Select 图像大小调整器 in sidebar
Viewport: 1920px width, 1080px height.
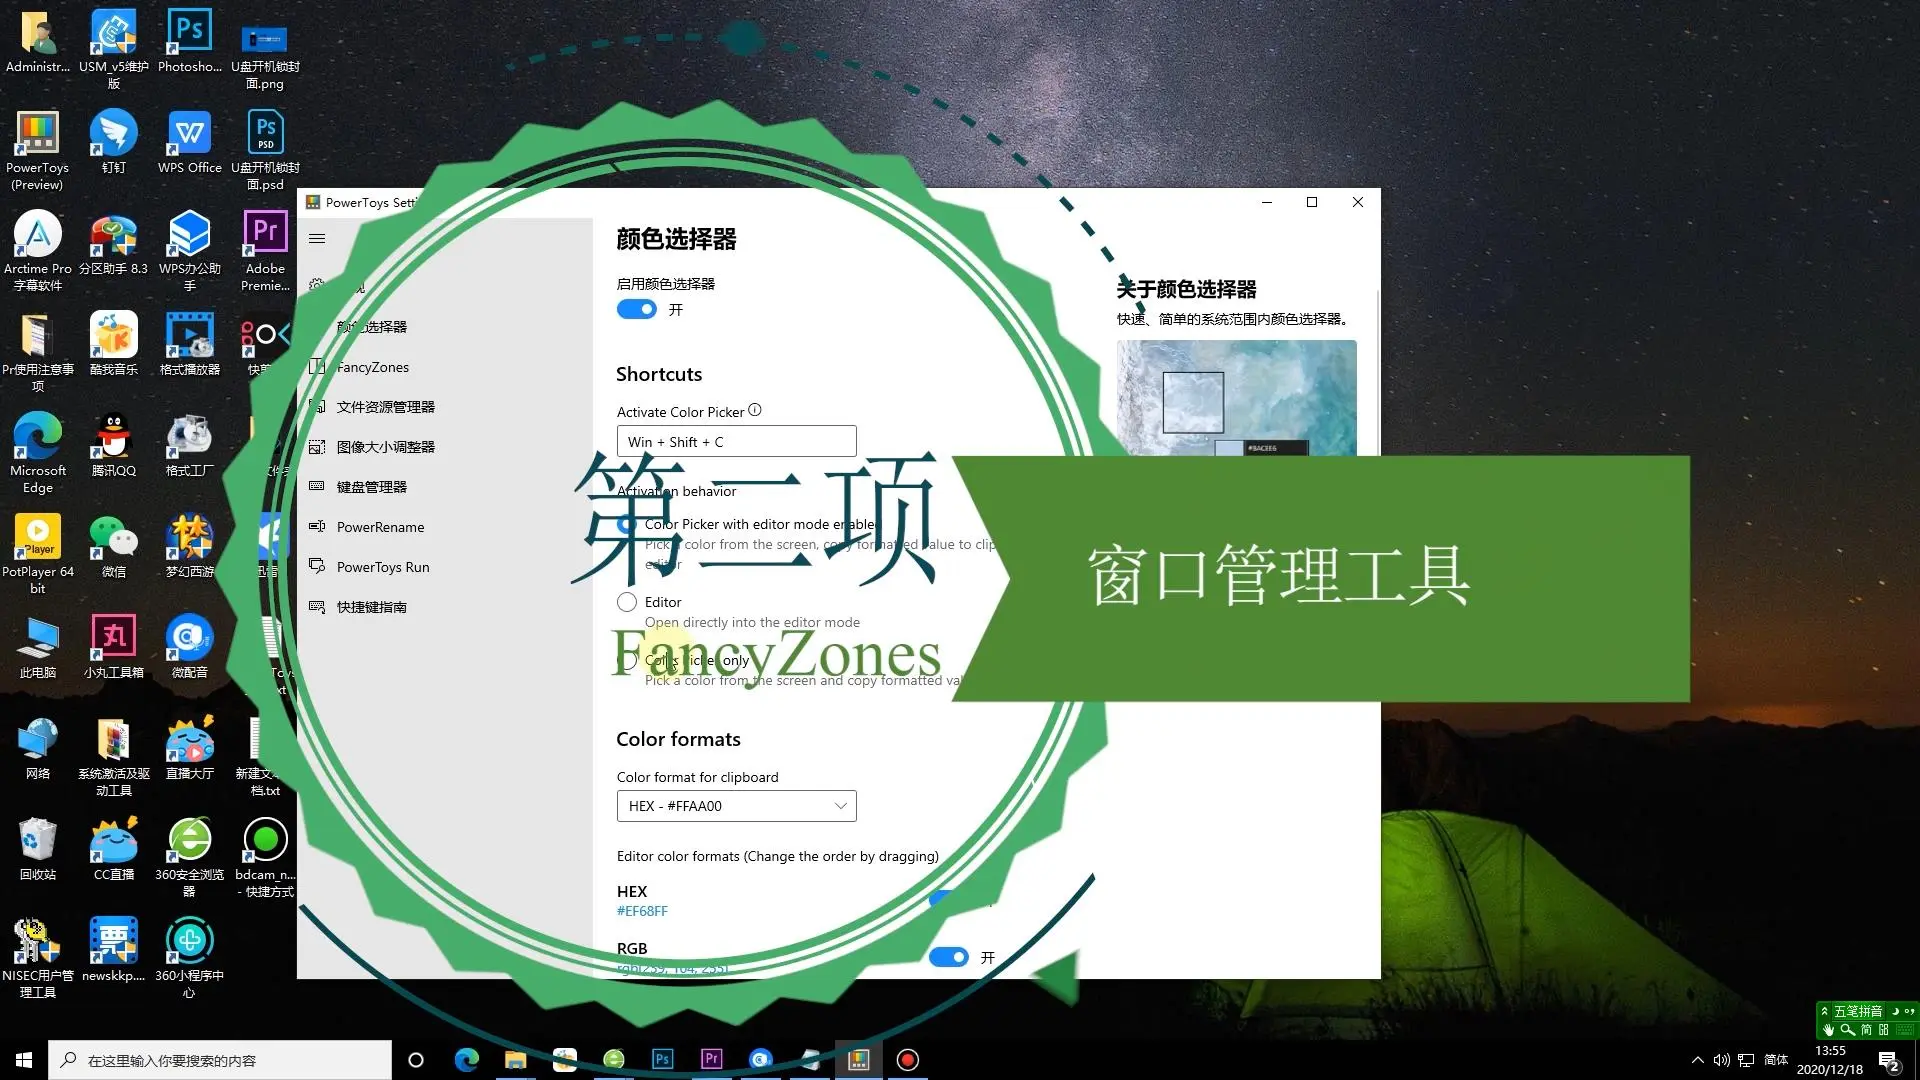[386, 446]
